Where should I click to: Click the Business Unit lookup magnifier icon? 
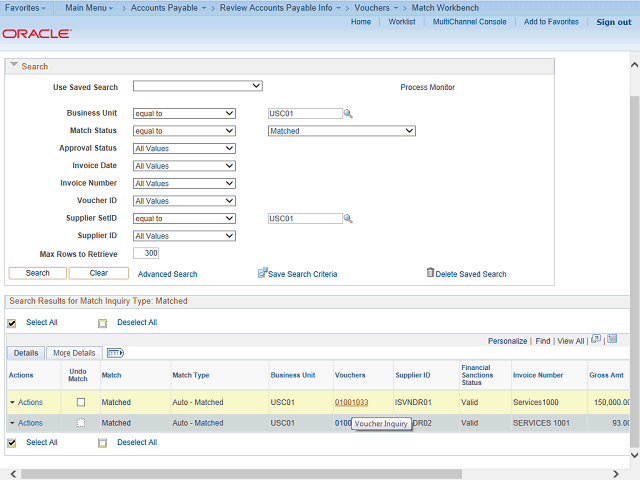349,114
